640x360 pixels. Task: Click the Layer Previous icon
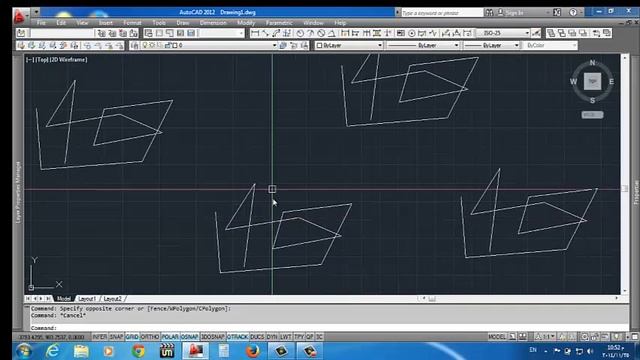(293, 45)
